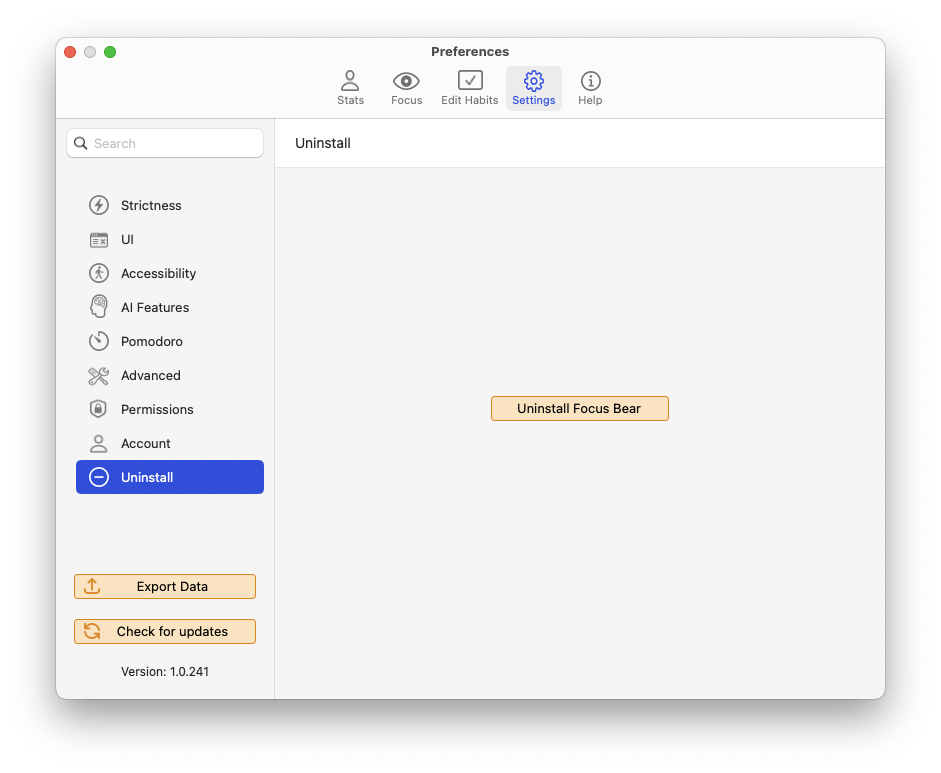Click the refresh arrows icon on updates button

[92, 631]
